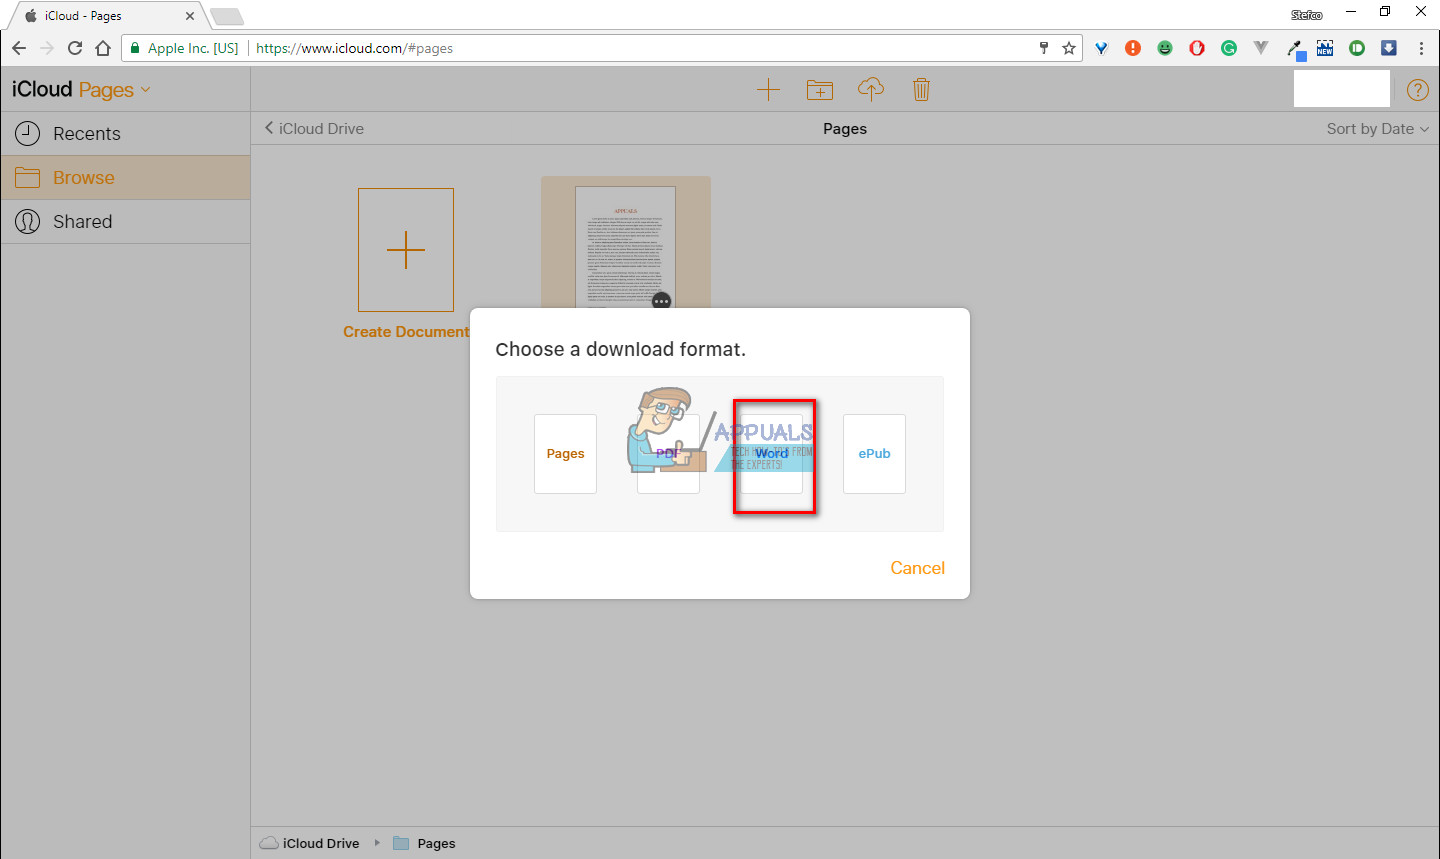Screen dimensions: 1440x859
Task: Click the Apple Inc. secure site info
Action: 184,48
